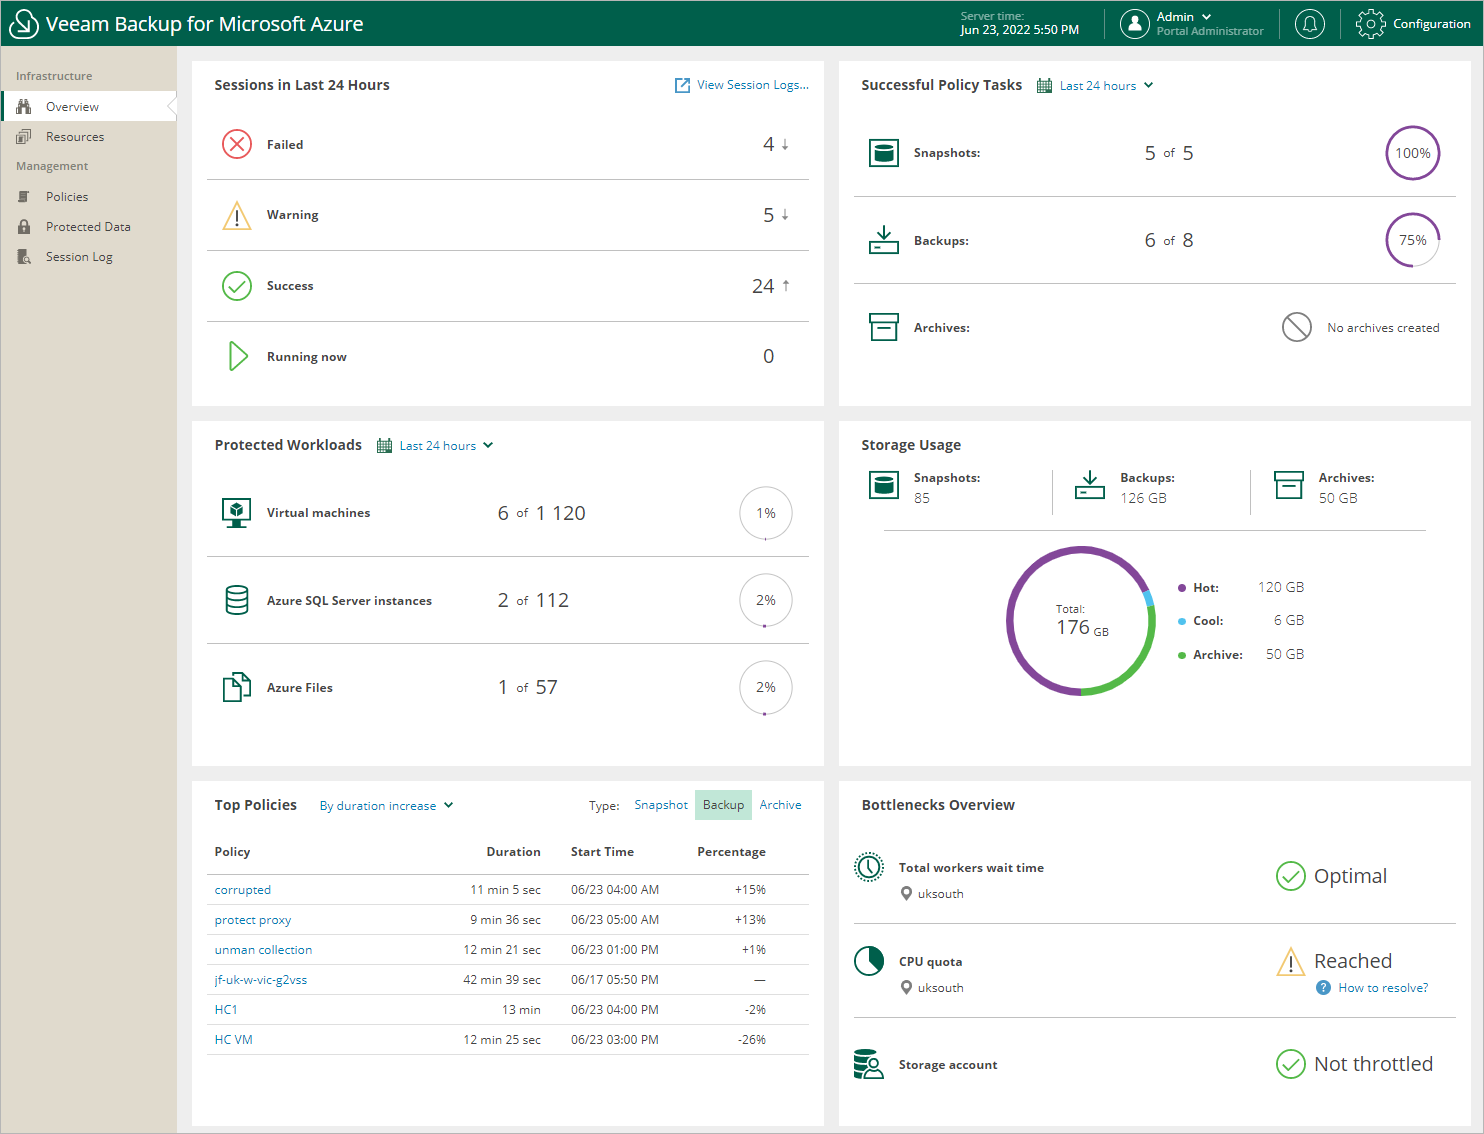Open Resources in sidebar

[x=89, y=137]
